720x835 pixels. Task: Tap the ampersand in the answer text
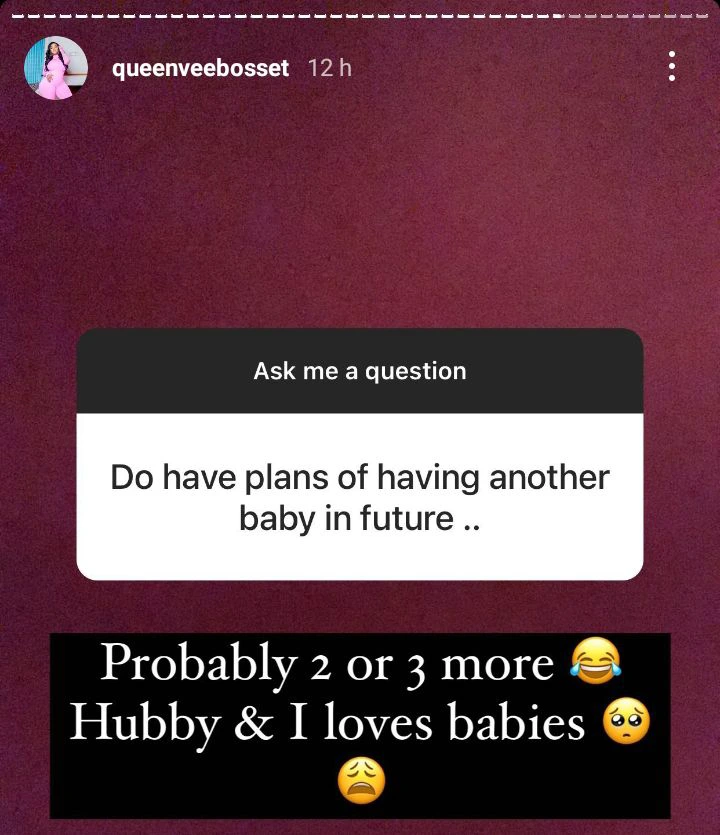pos(253,722)
